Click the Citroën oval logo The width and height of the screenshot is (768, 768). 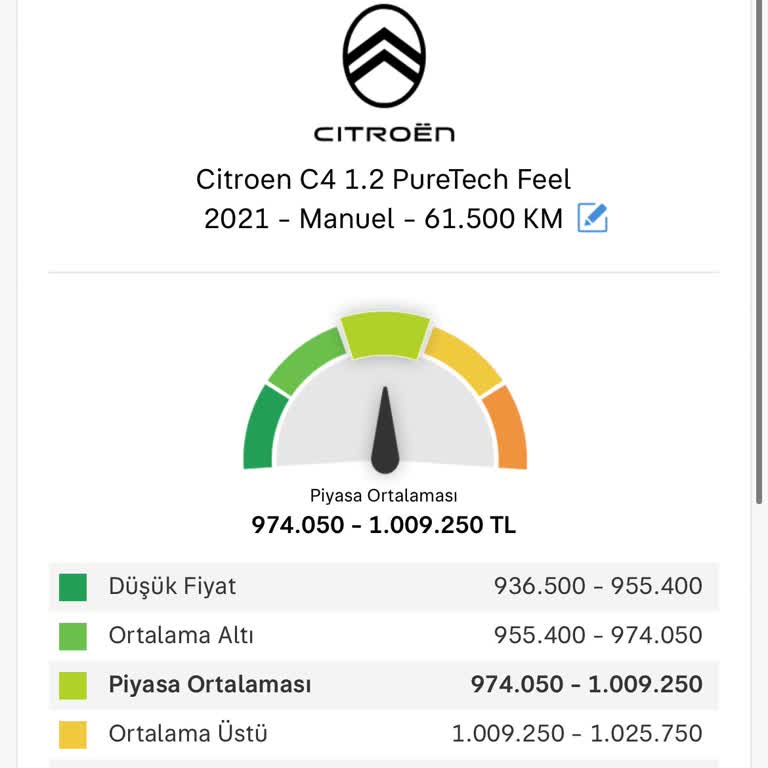click(384, 55)
